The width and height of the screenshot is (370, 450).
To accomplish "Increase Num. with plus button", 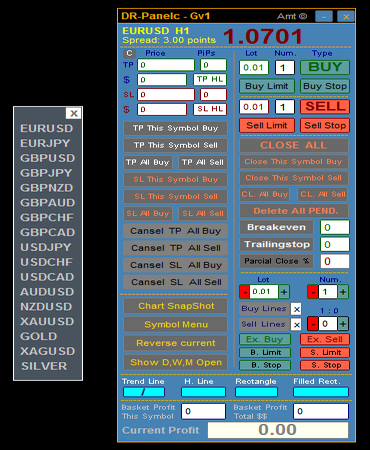I will (343, 292).
